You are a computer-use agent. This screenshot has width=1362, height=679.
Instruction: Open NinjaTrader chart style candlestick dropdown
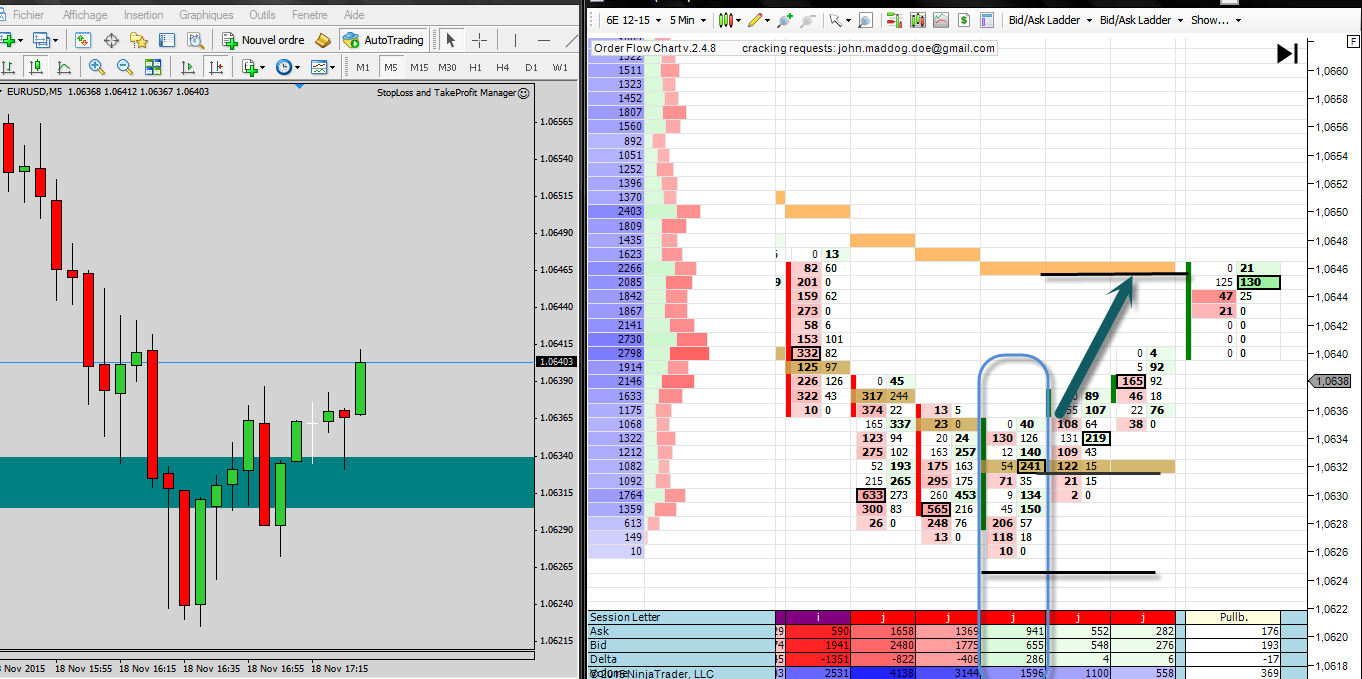pos(729,19)
